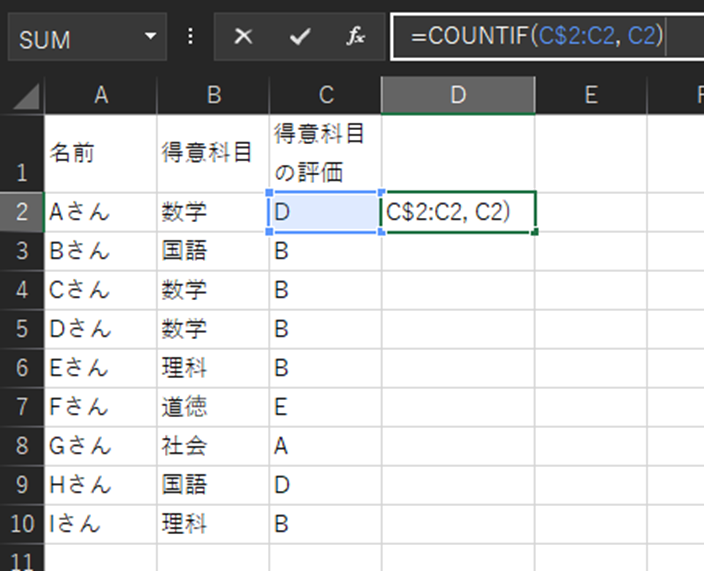704x571 pixels.
Task: Select row 10 header
Action: pos(22,523)
